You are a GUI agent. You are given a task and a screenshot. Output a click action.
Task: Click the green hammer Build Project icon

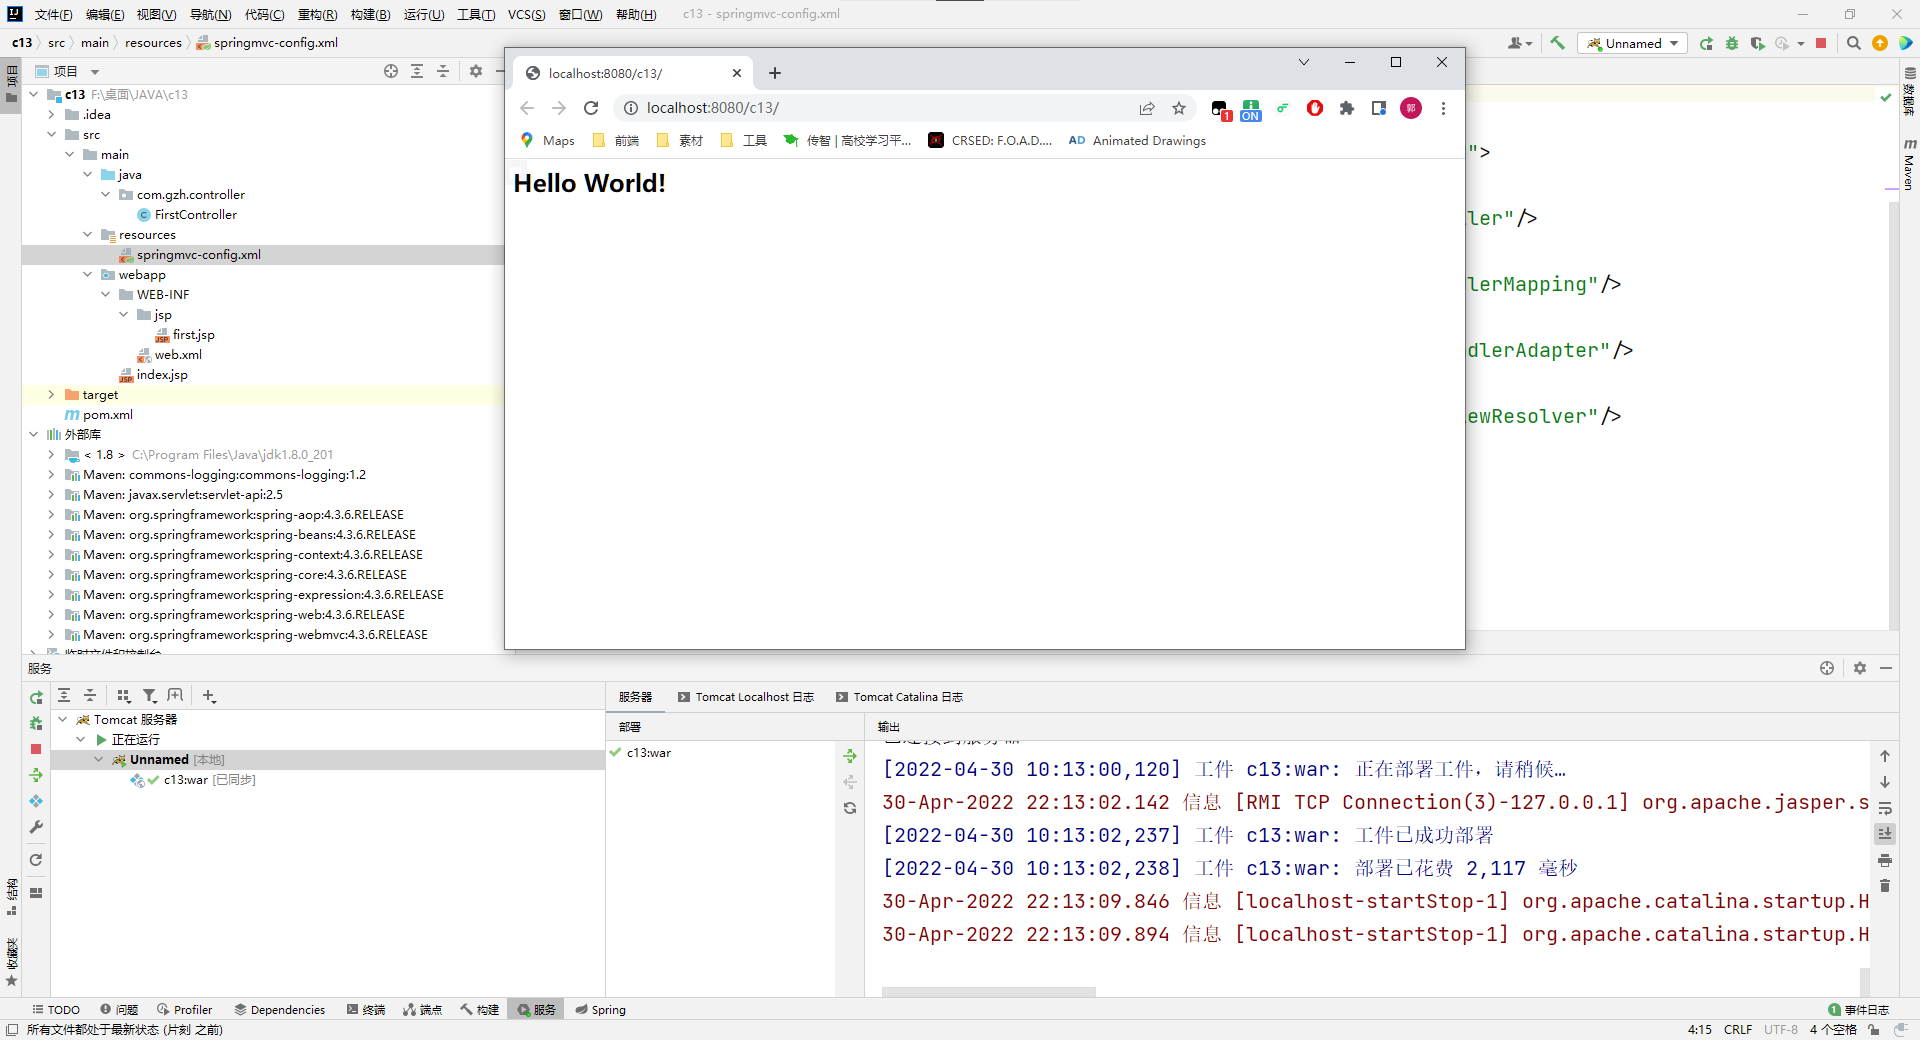[1557, 43]
